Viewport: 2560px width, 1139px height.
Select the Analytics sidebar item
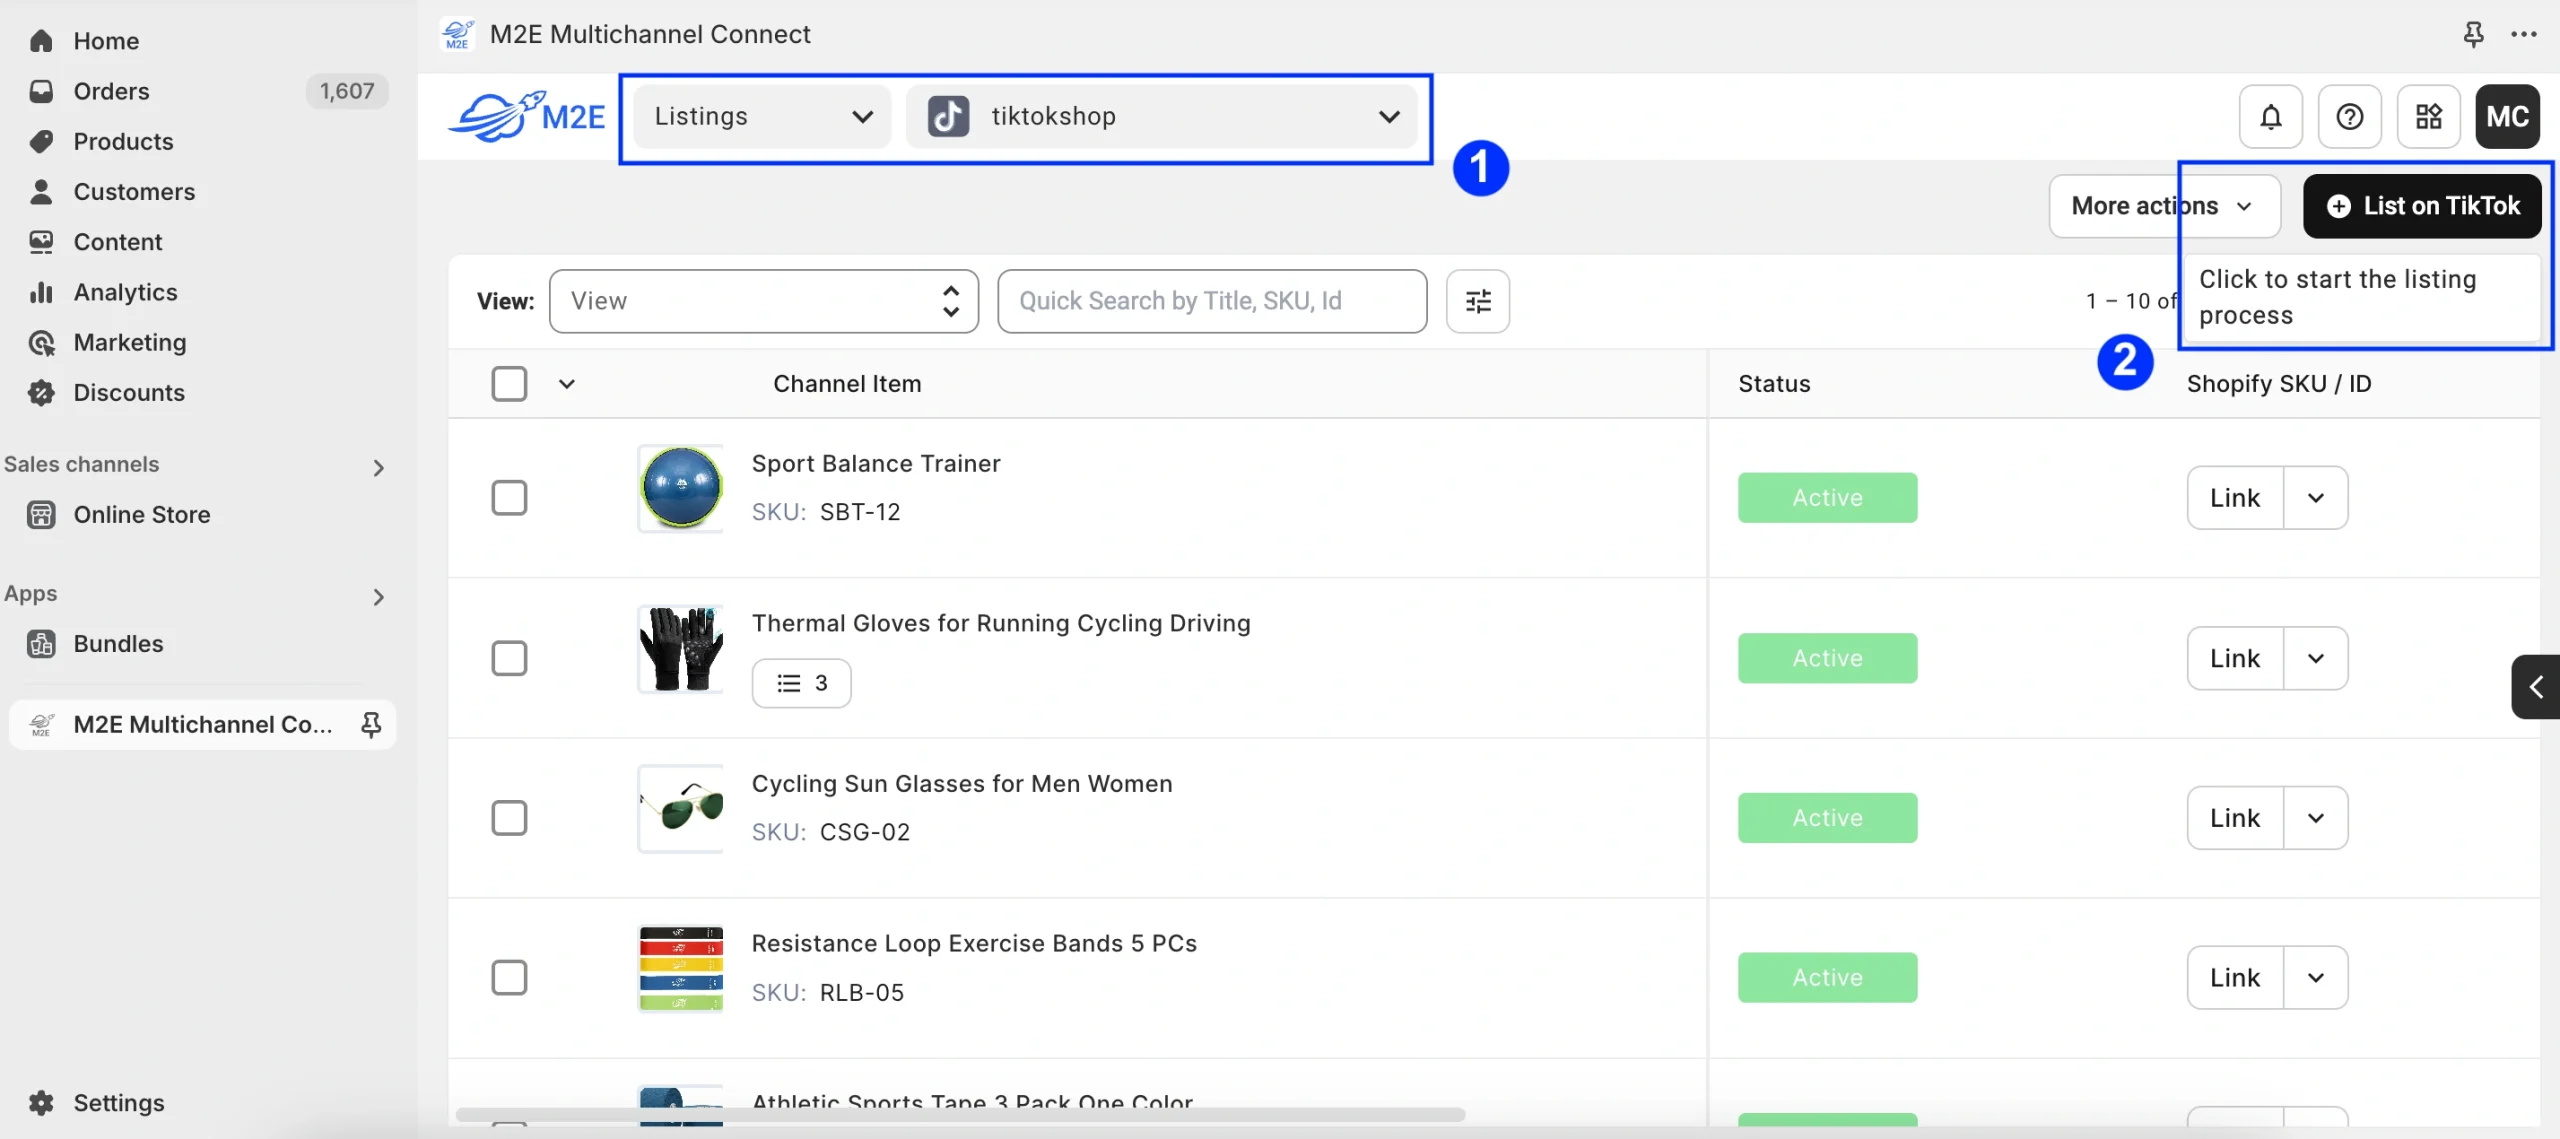click(125, 291)
